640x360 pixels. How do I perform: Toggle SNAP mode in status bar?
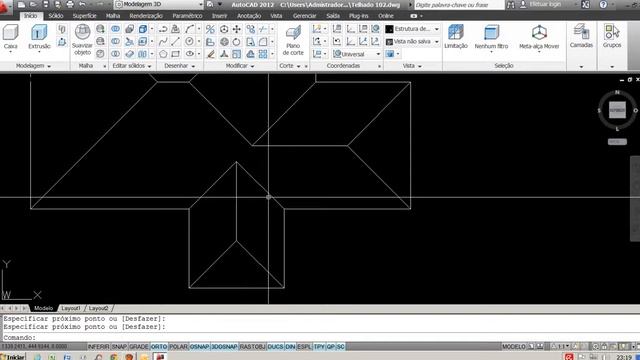(x=119, y=347)
